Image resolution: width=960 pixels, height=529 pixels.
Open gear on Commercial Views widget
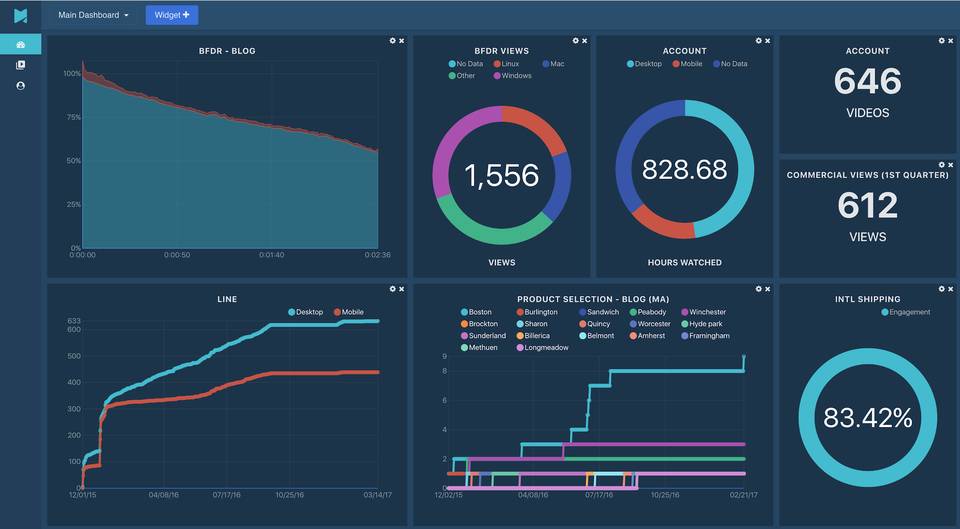pyautogui.click(x=942, y=165)
